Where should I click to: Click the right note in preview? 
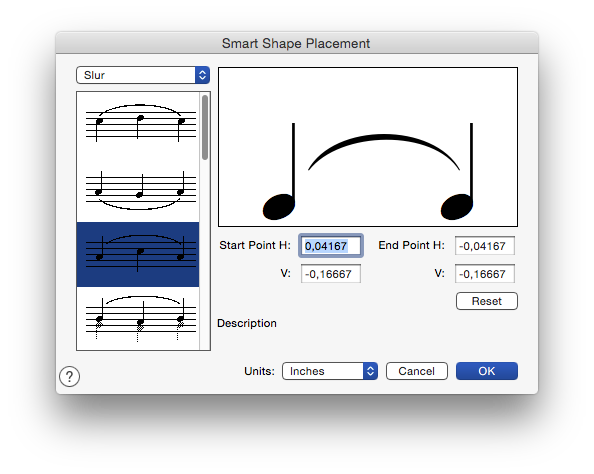[457, 171]
